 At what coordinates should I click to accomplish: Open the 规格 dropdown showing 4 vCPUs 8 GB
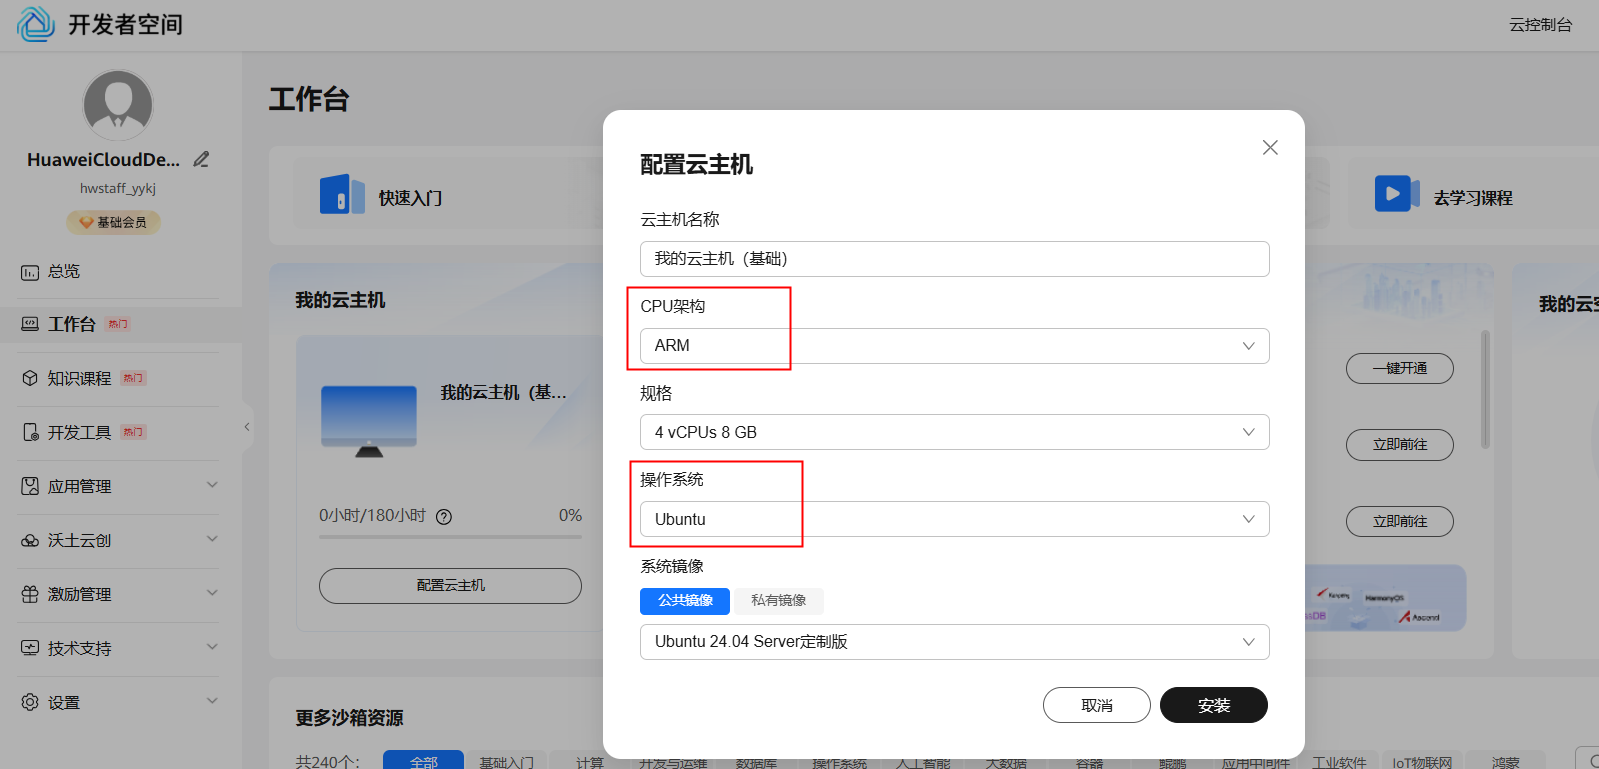[x=954, y=432]
